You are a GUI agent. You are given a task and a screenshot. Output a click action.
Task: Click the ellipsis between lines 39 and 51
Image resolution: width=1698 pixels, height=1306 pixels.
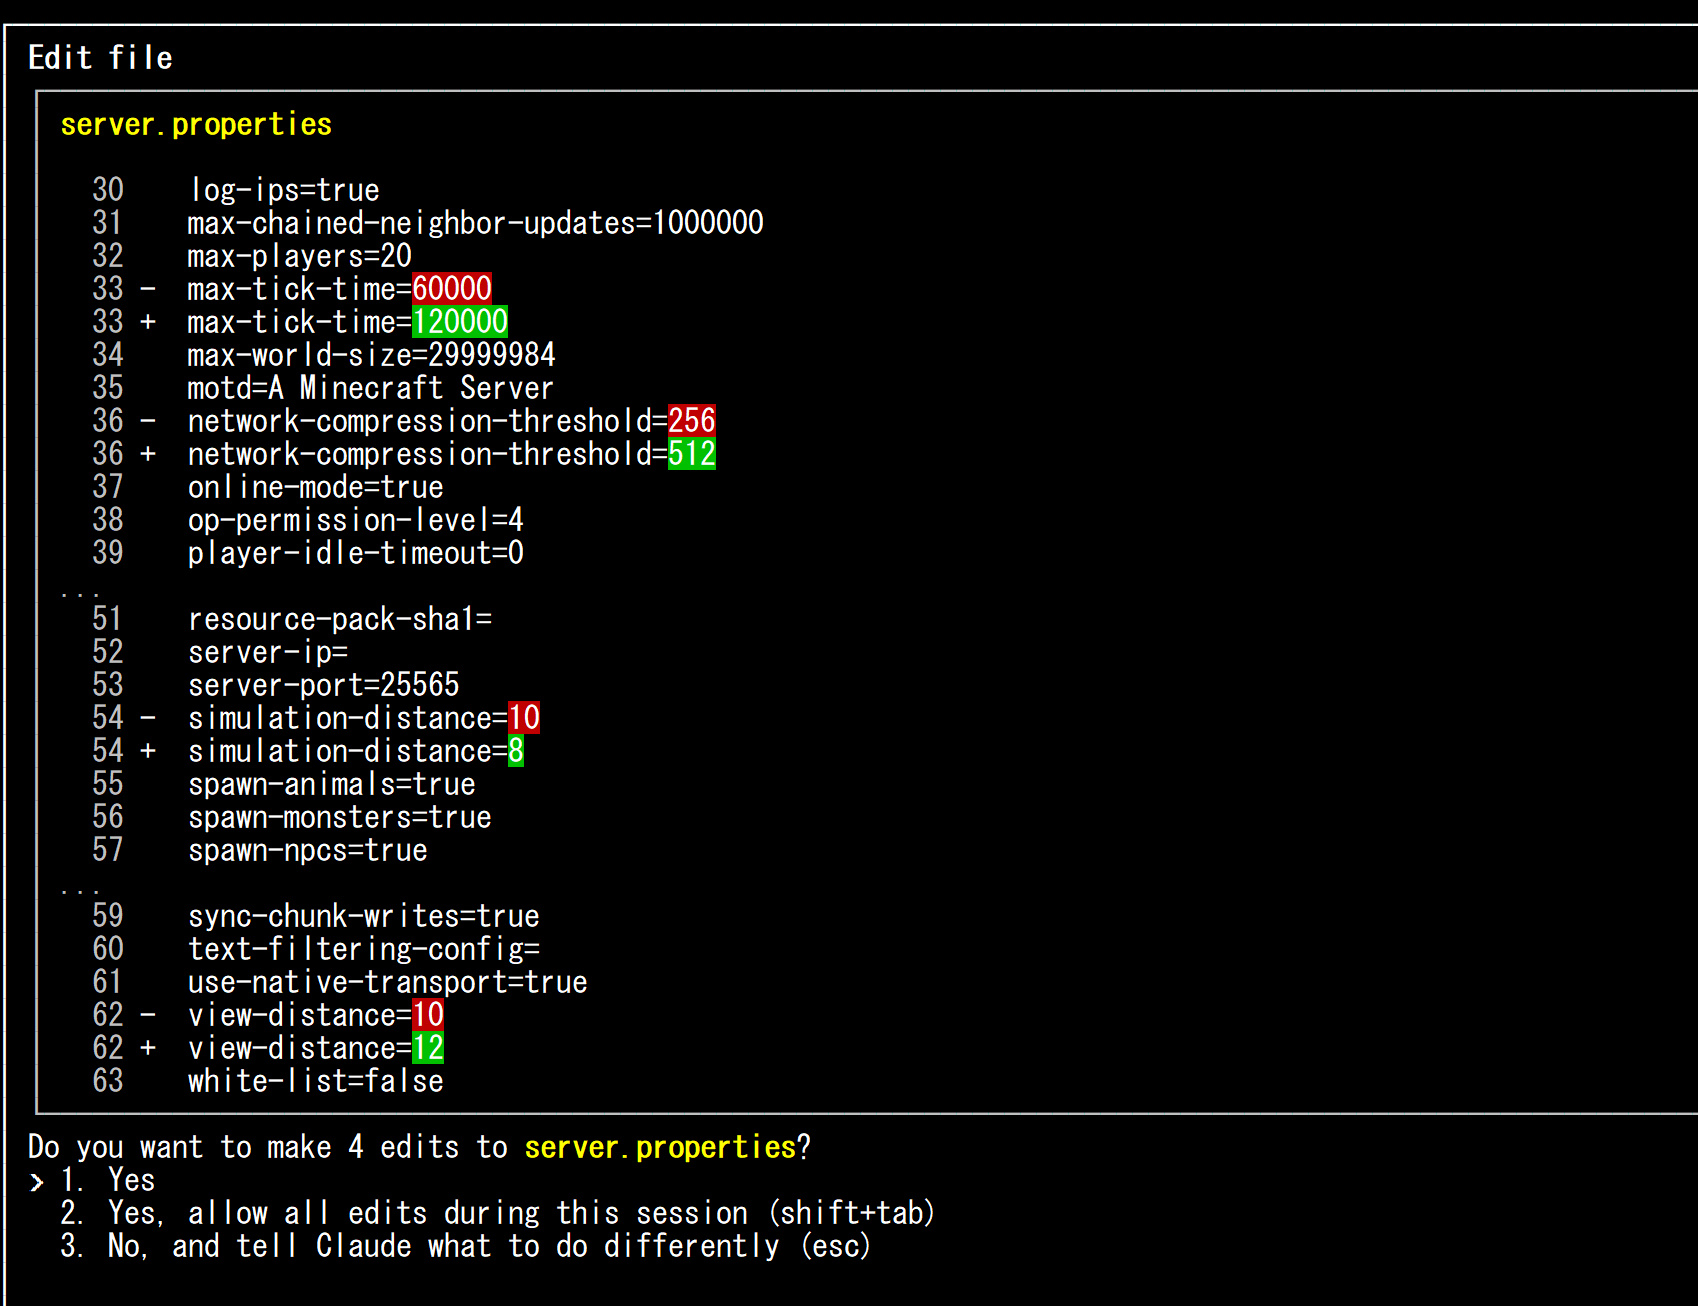tap(79, 593)
